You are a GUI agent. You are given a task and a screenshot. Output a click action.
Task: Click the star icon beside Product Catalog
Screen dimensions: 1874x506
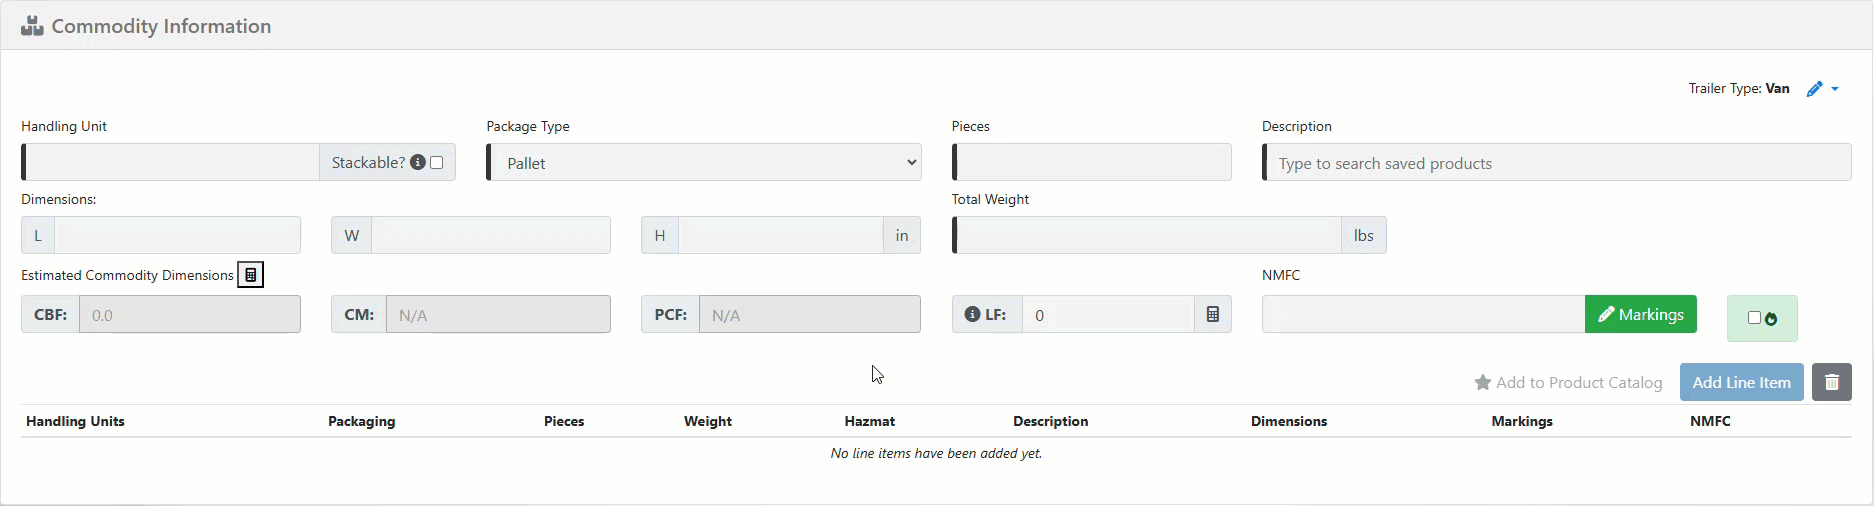click(x=1482, y=383)
